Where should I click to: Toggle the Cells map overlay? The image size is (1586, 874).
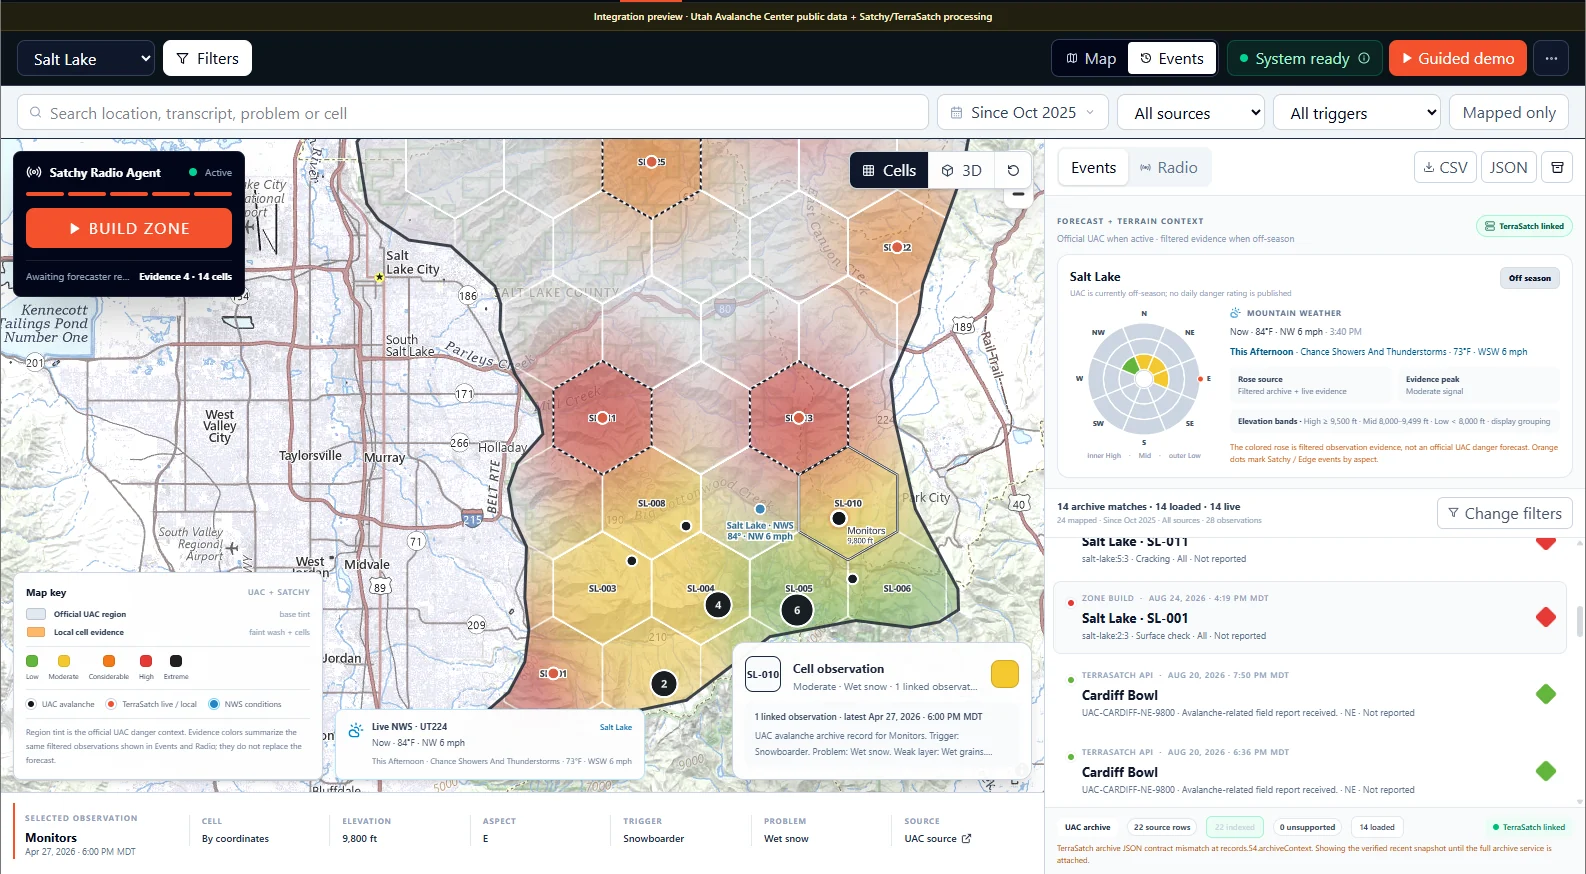(x=889, y=170)
